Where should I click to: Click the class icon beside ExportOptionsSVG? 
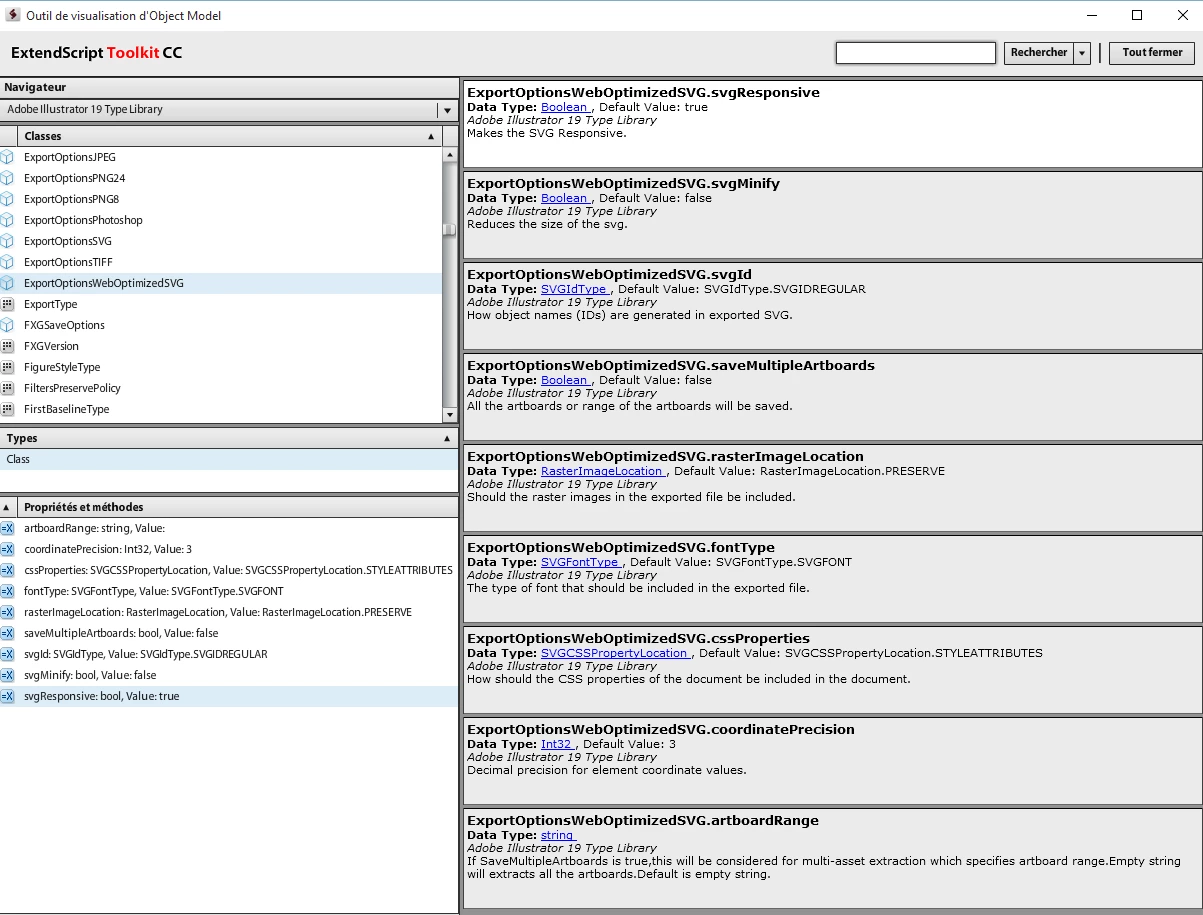coord(8,241)
